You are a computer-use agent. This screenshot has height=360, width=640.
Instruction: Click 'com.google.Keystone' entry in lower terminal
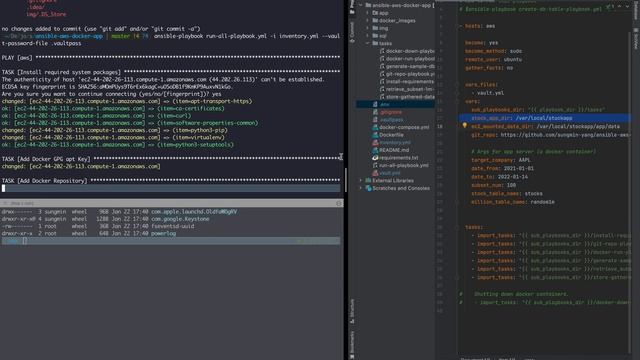tap(180, 219)
